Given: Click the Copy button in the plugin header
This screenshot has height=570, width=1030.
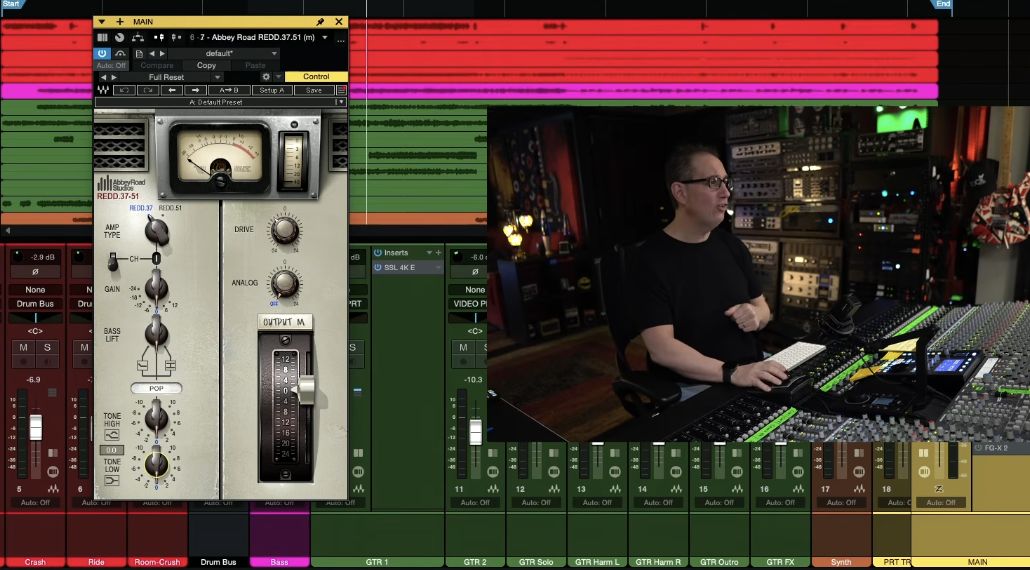Looking at the screenshot, I should click(206, 65).
